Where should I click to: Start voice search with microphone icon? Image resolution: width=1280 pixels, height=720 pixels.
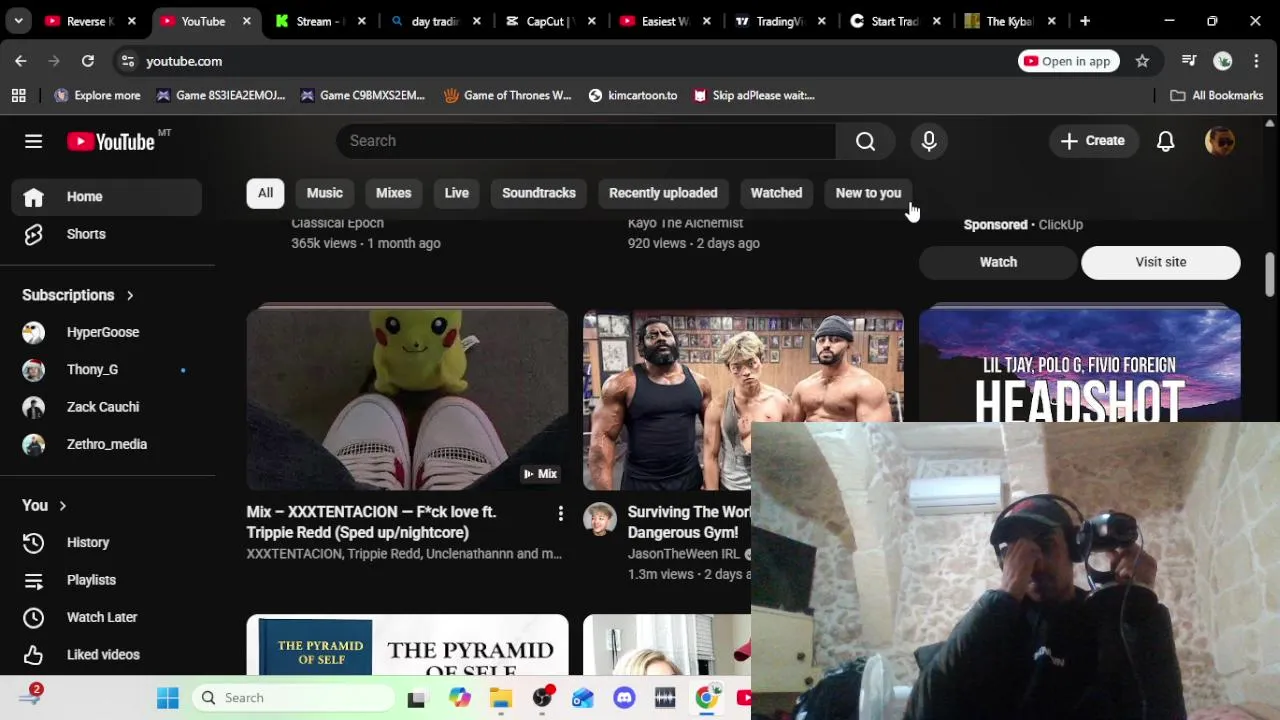[x=929, y=141]
